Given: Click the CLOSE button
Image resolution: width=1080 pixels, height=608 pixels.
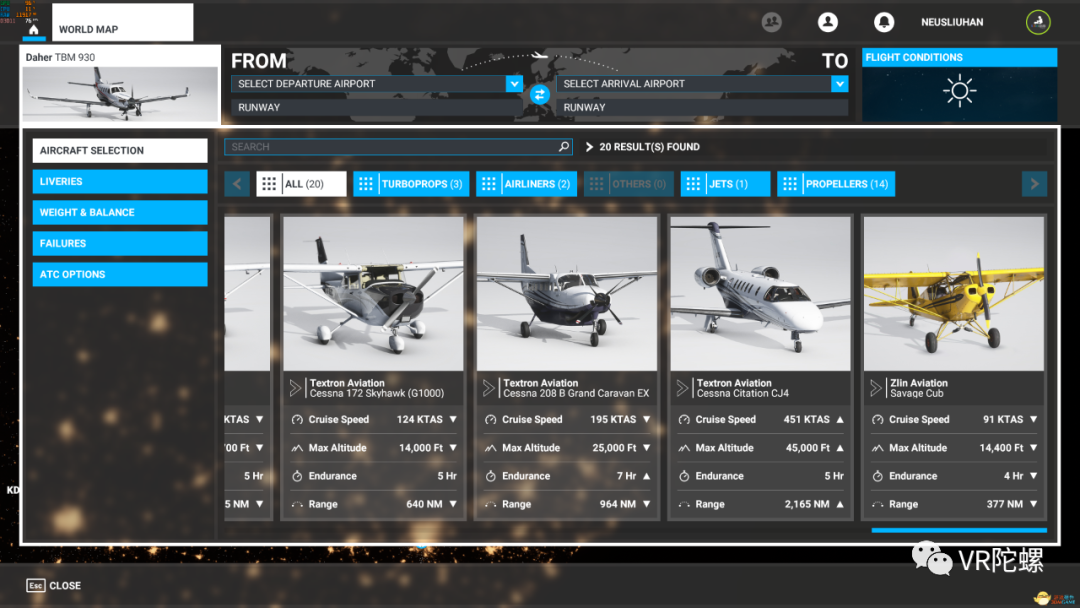Looking at the screenshot, I should click(54, 585).
